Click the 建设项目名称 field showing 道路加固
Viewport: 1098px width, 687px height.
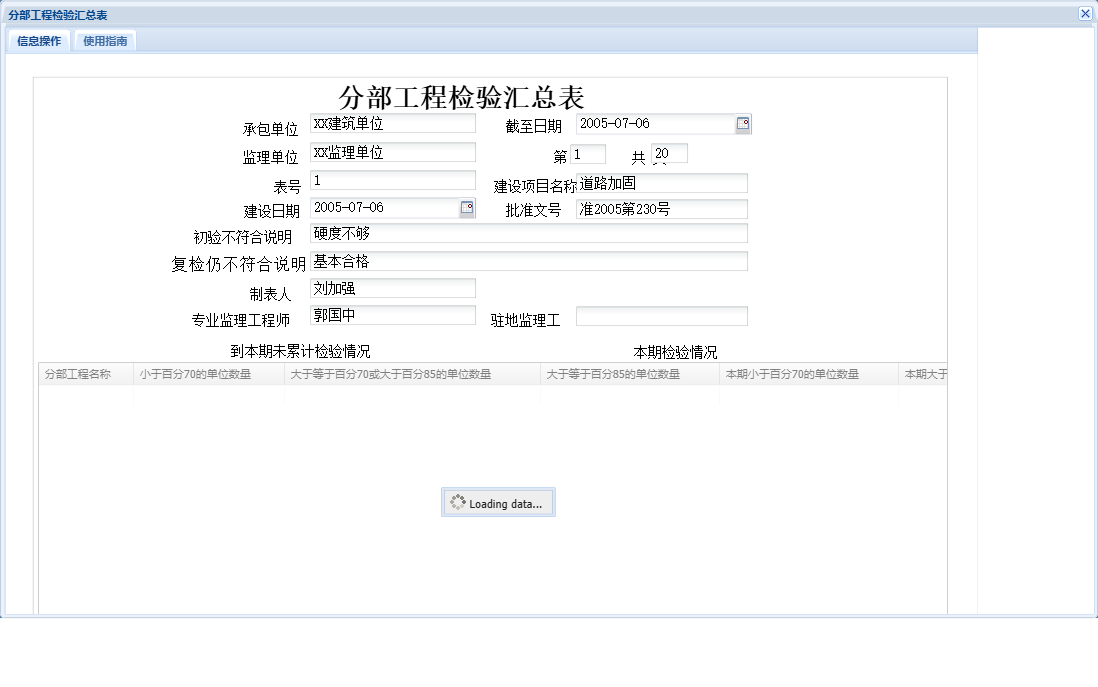point(660,183)
